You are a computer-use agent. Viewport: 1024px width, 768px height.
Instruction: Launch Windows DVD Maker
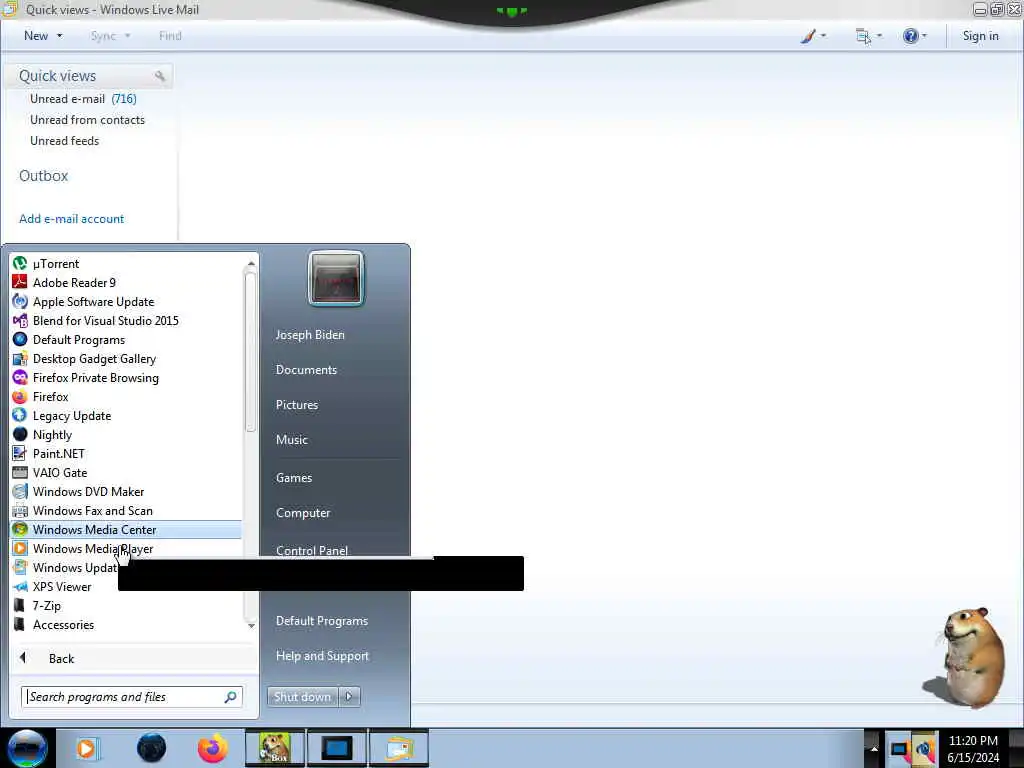coord(126,491)
